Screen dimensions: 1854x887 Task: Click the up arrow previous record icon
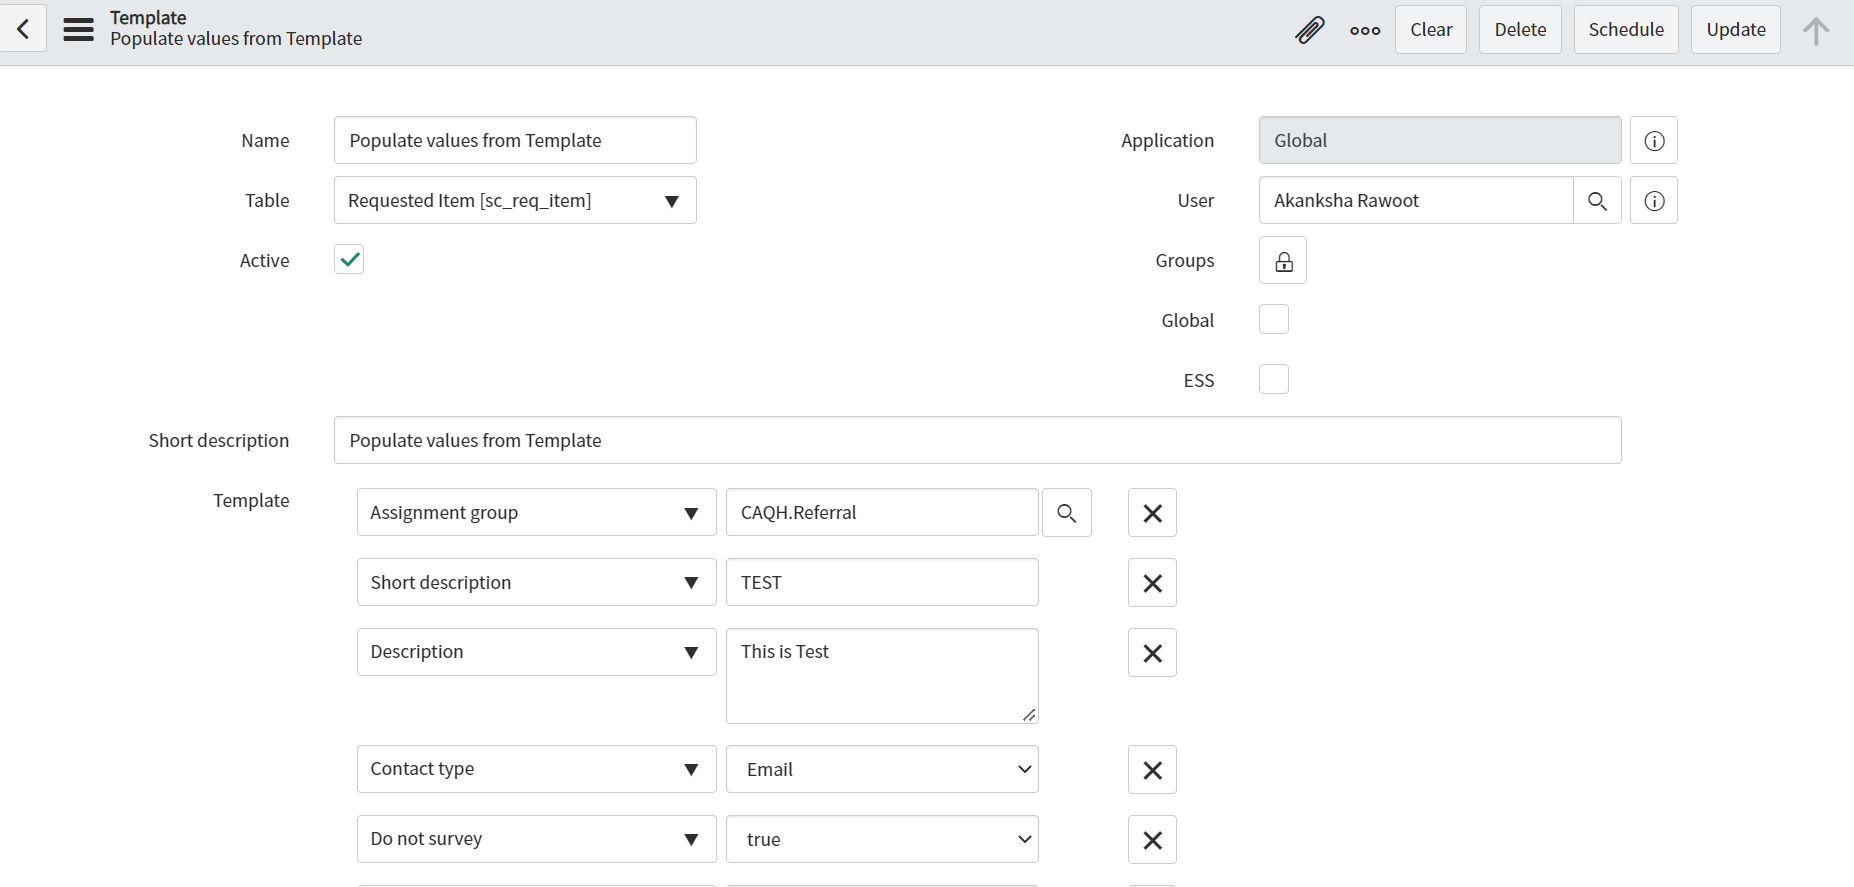click(x=1816, y=30)
